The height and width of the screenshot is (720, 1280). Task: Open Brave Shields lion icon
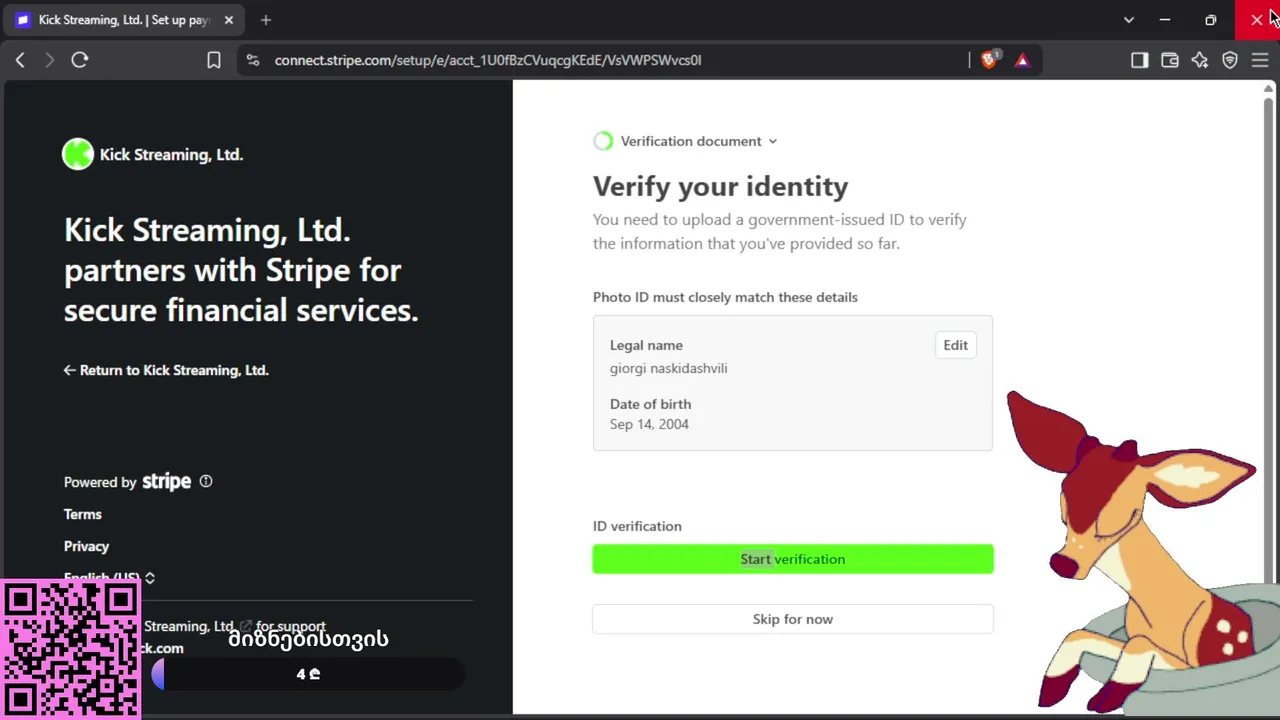click(989, 60)
